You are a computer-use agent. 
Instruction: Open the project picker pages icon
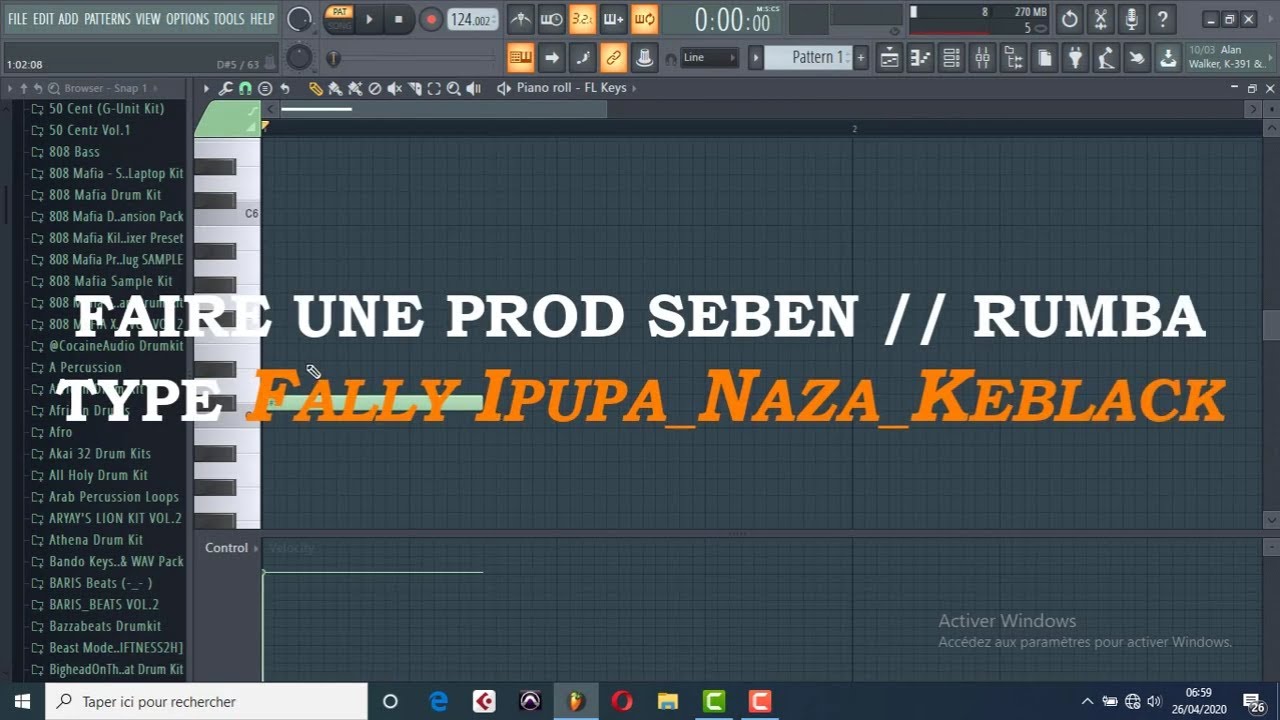pos(1044,58)
